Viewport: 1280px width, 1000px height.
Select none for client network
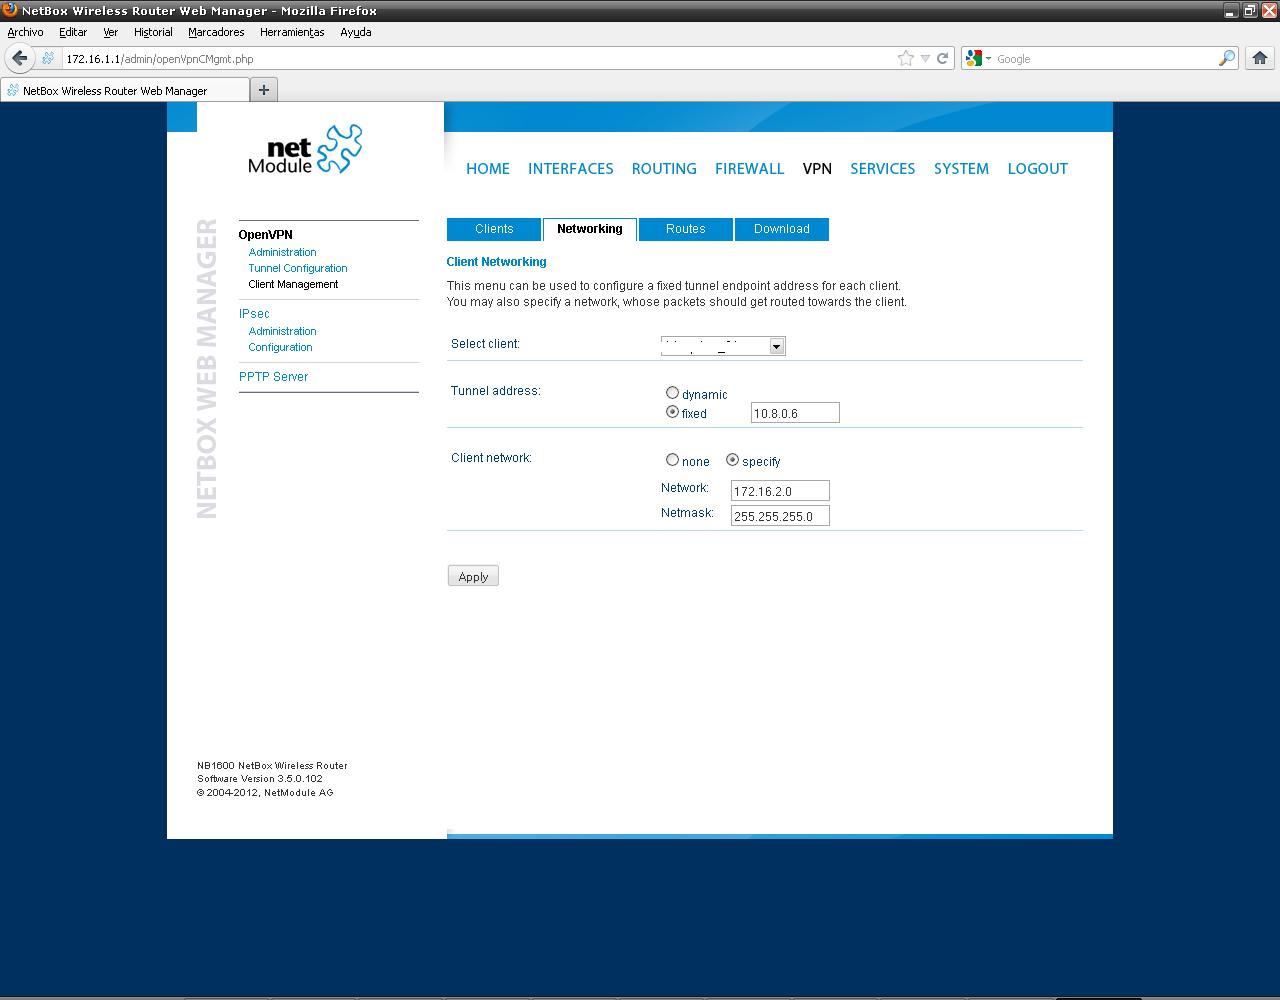click(x=672, y=460)
